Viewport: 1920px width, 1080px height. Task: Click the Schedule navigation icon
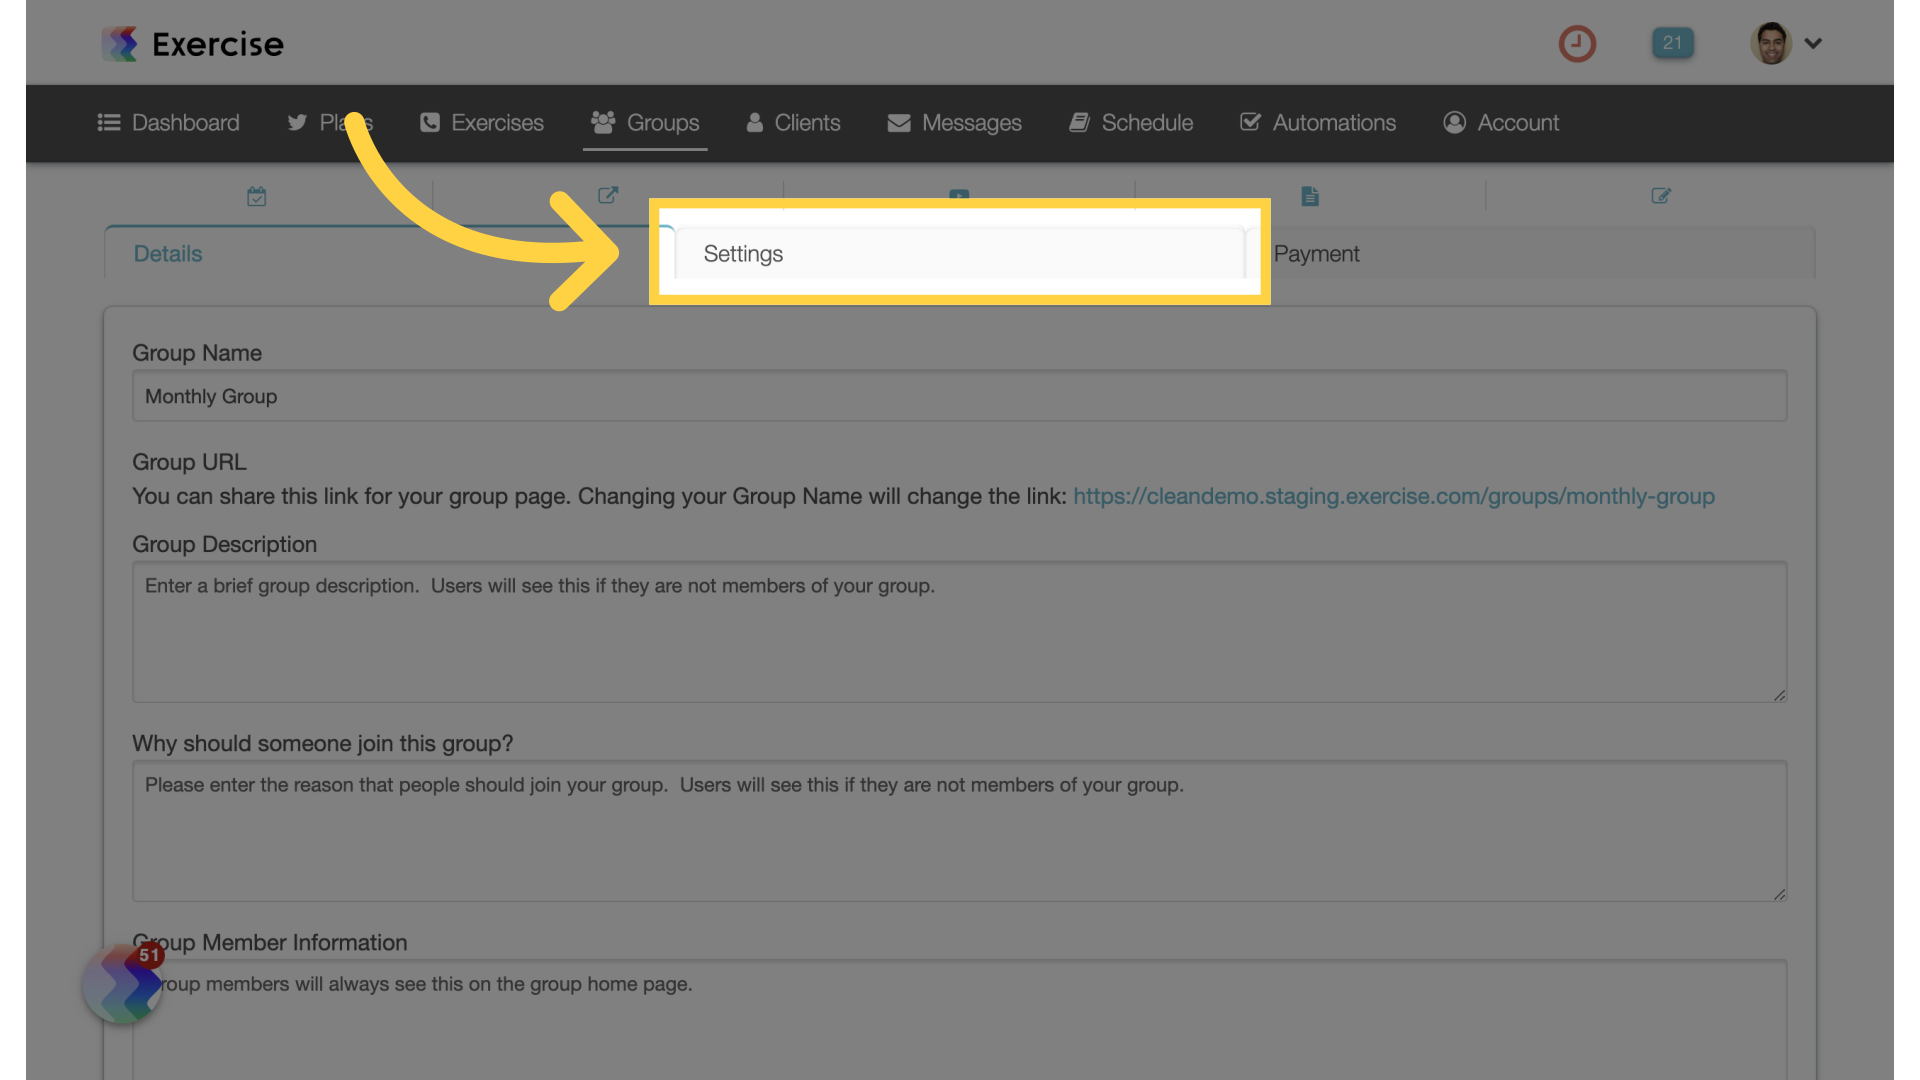click(x=1079, y=121)
